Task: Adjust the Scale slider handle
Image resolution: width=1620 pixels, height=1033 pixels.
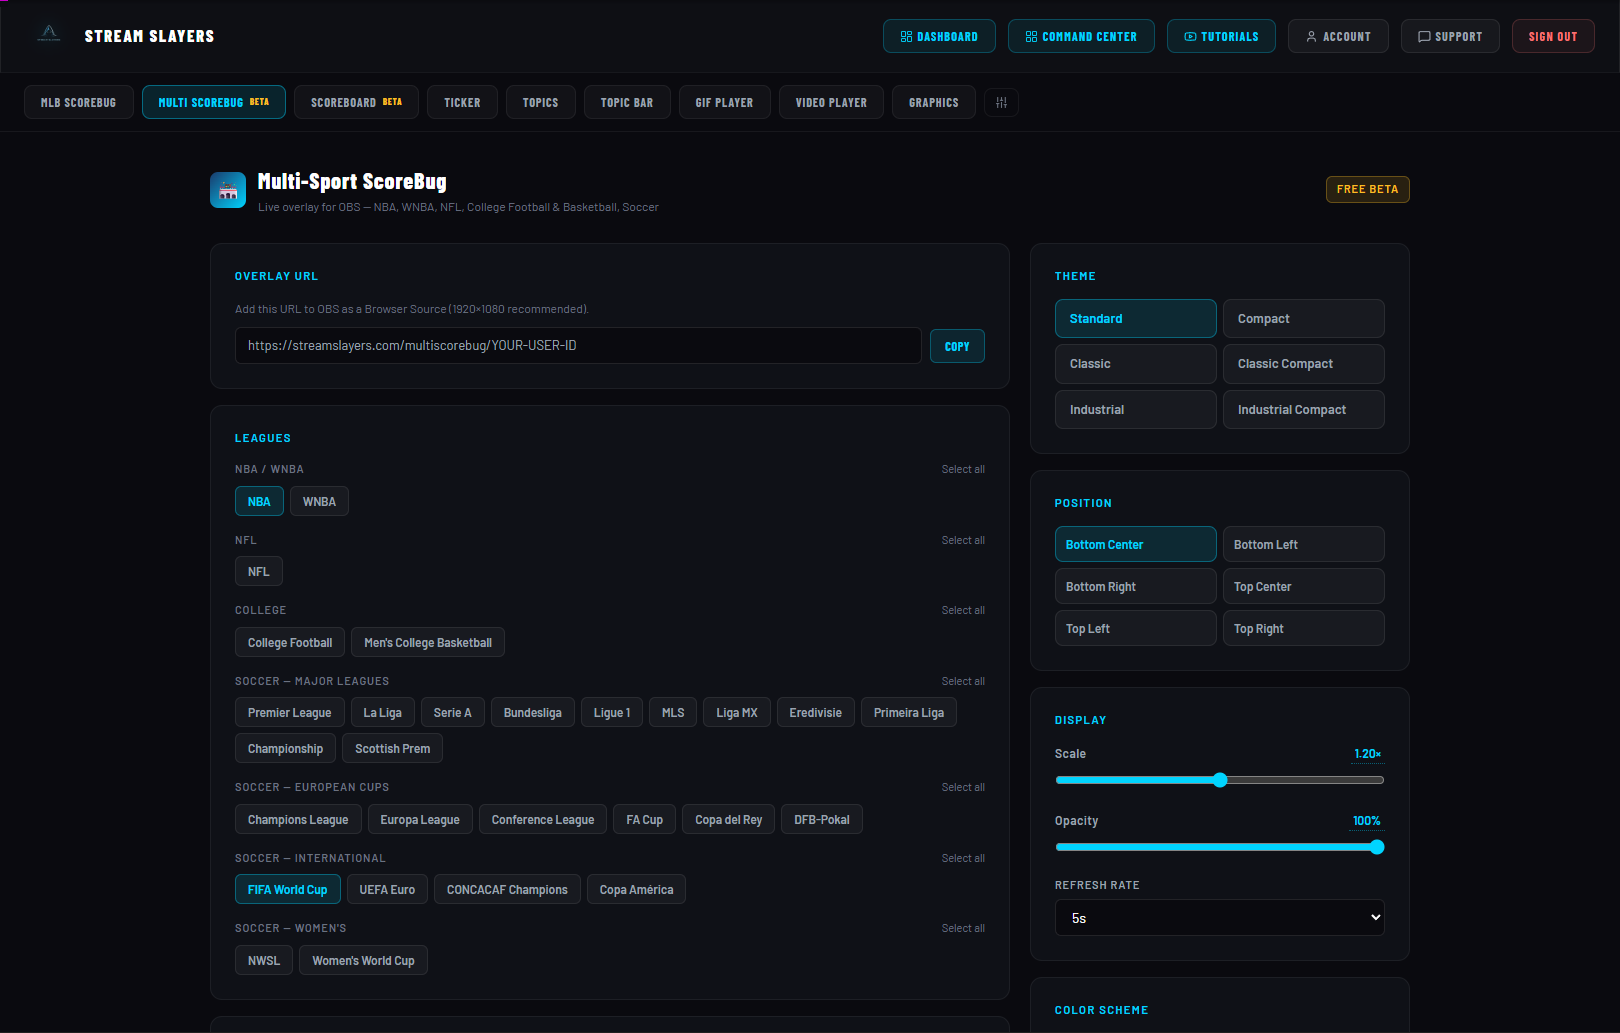Action: (x=1220, y=780)
